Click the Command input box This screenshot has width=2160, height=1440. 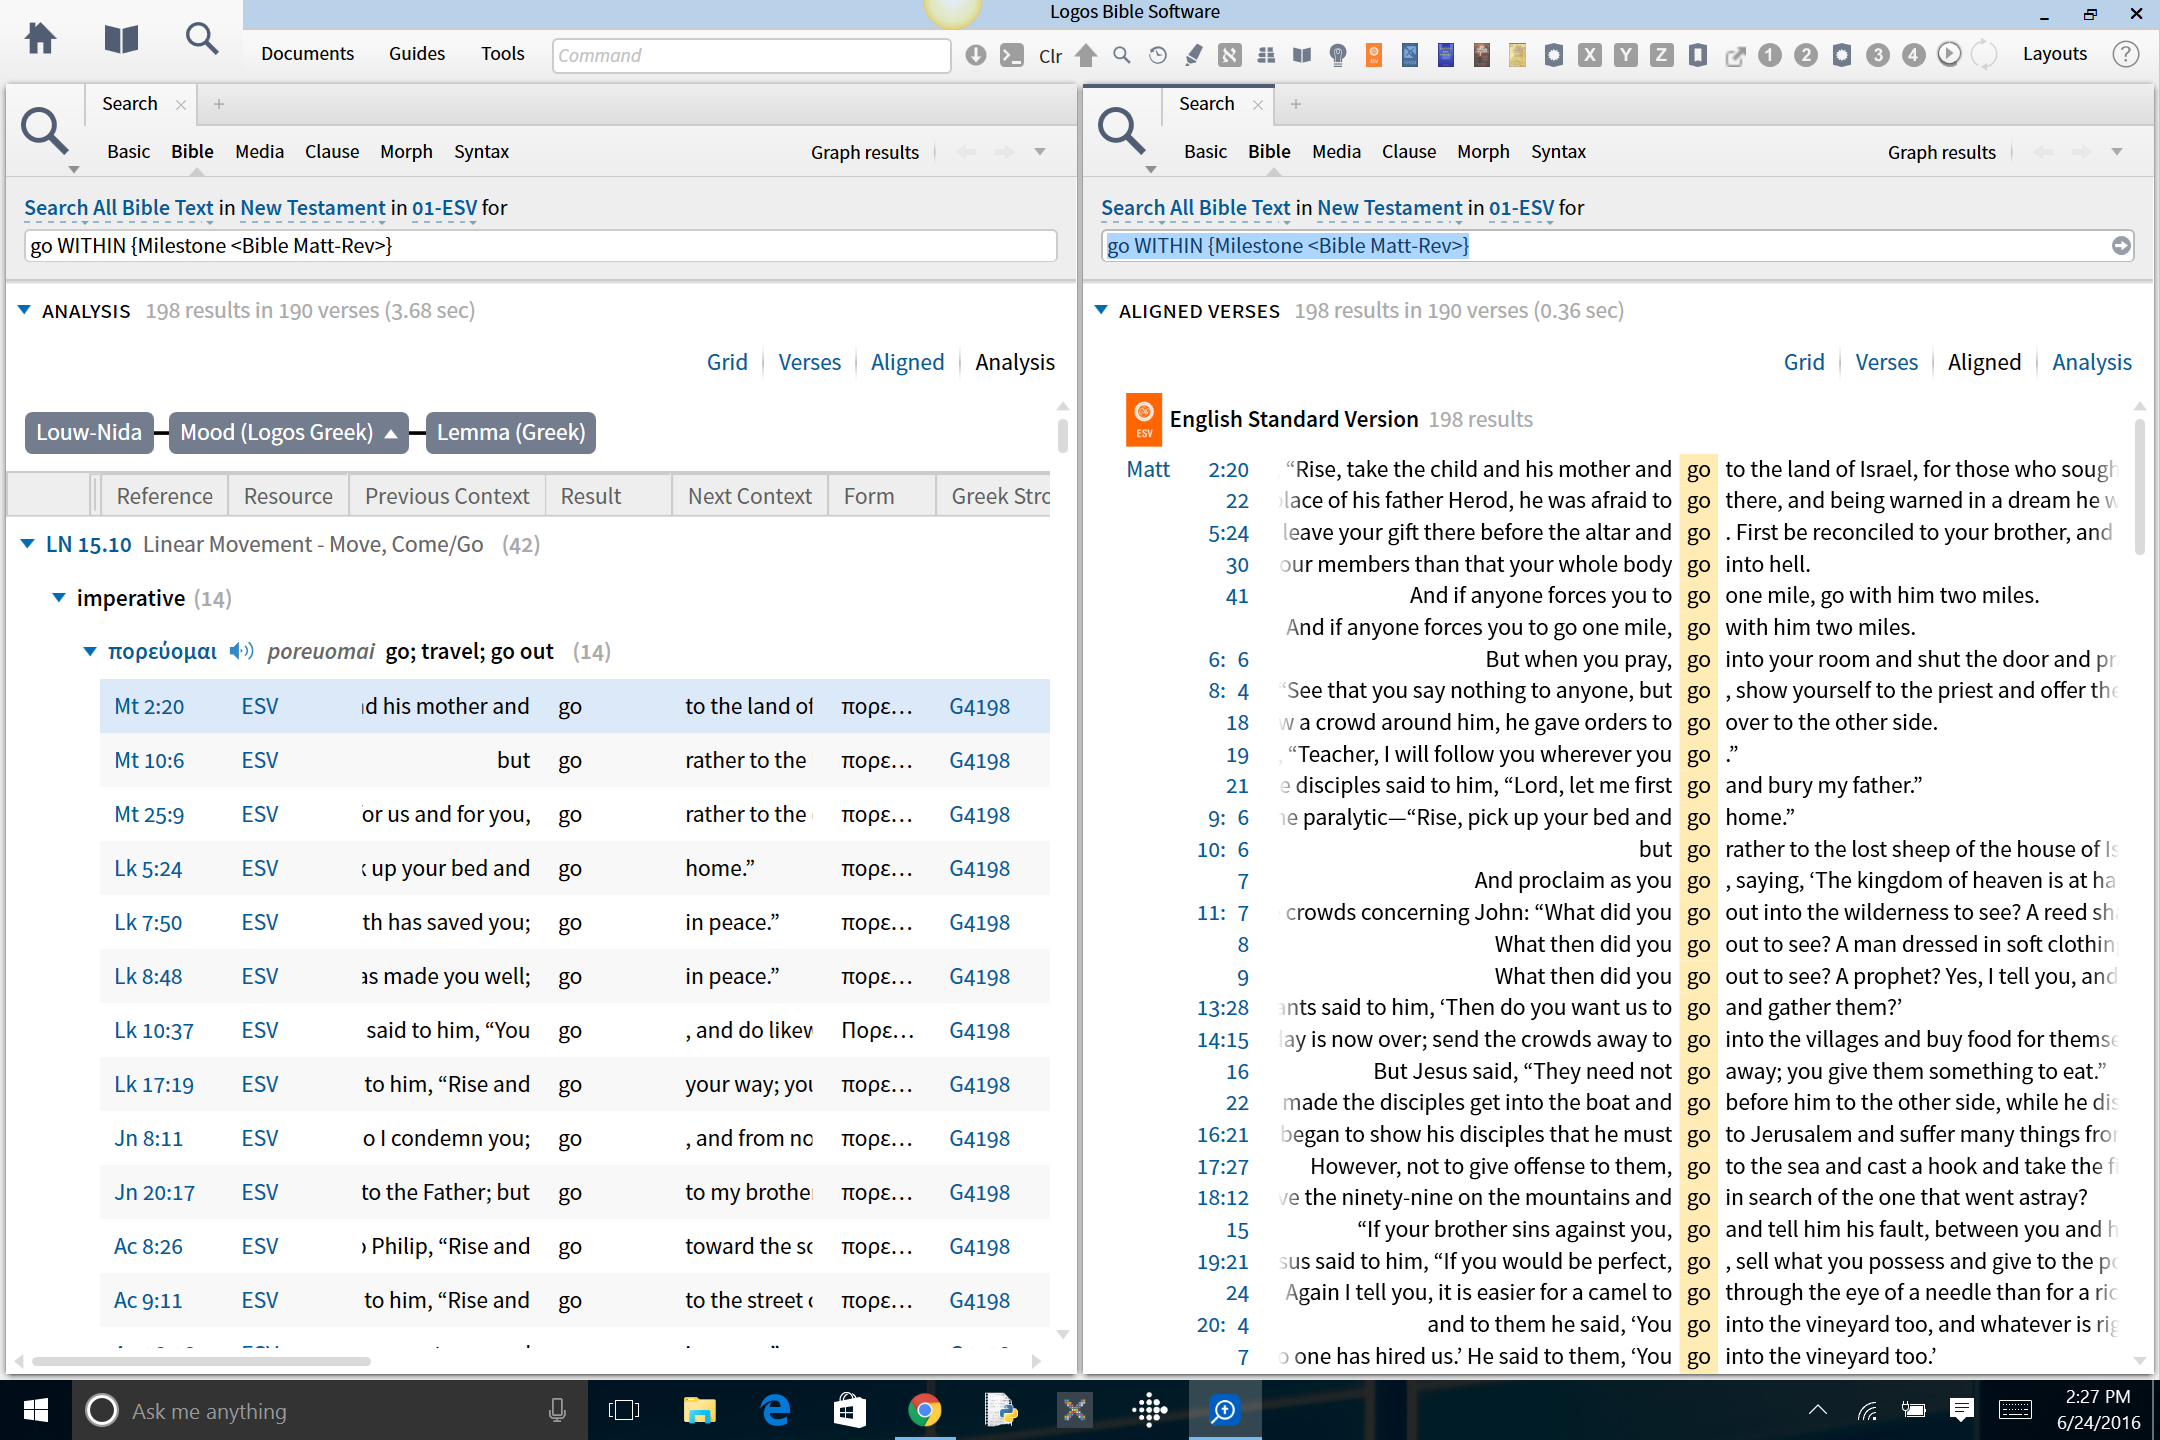[x=751, y=55]
